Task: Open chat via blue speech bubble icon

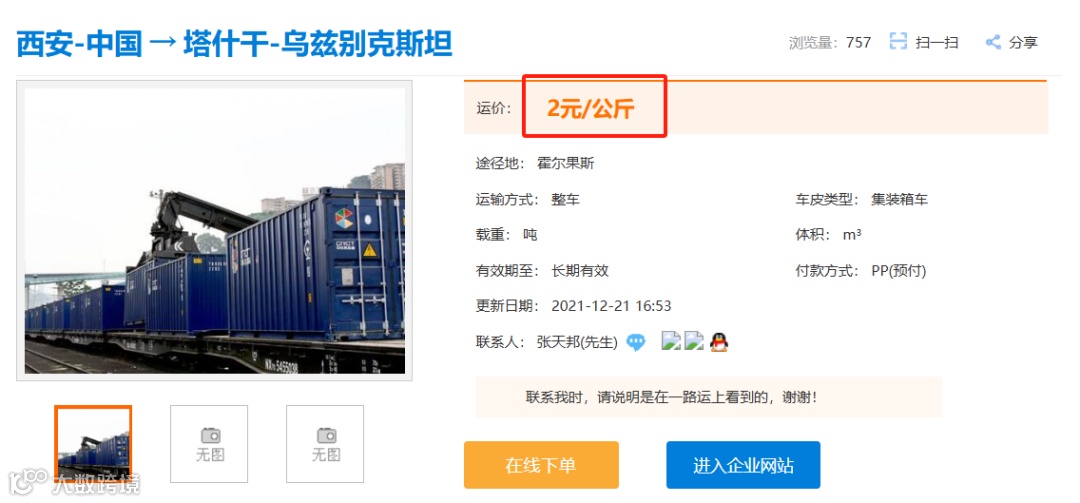Action: [636, 342]
